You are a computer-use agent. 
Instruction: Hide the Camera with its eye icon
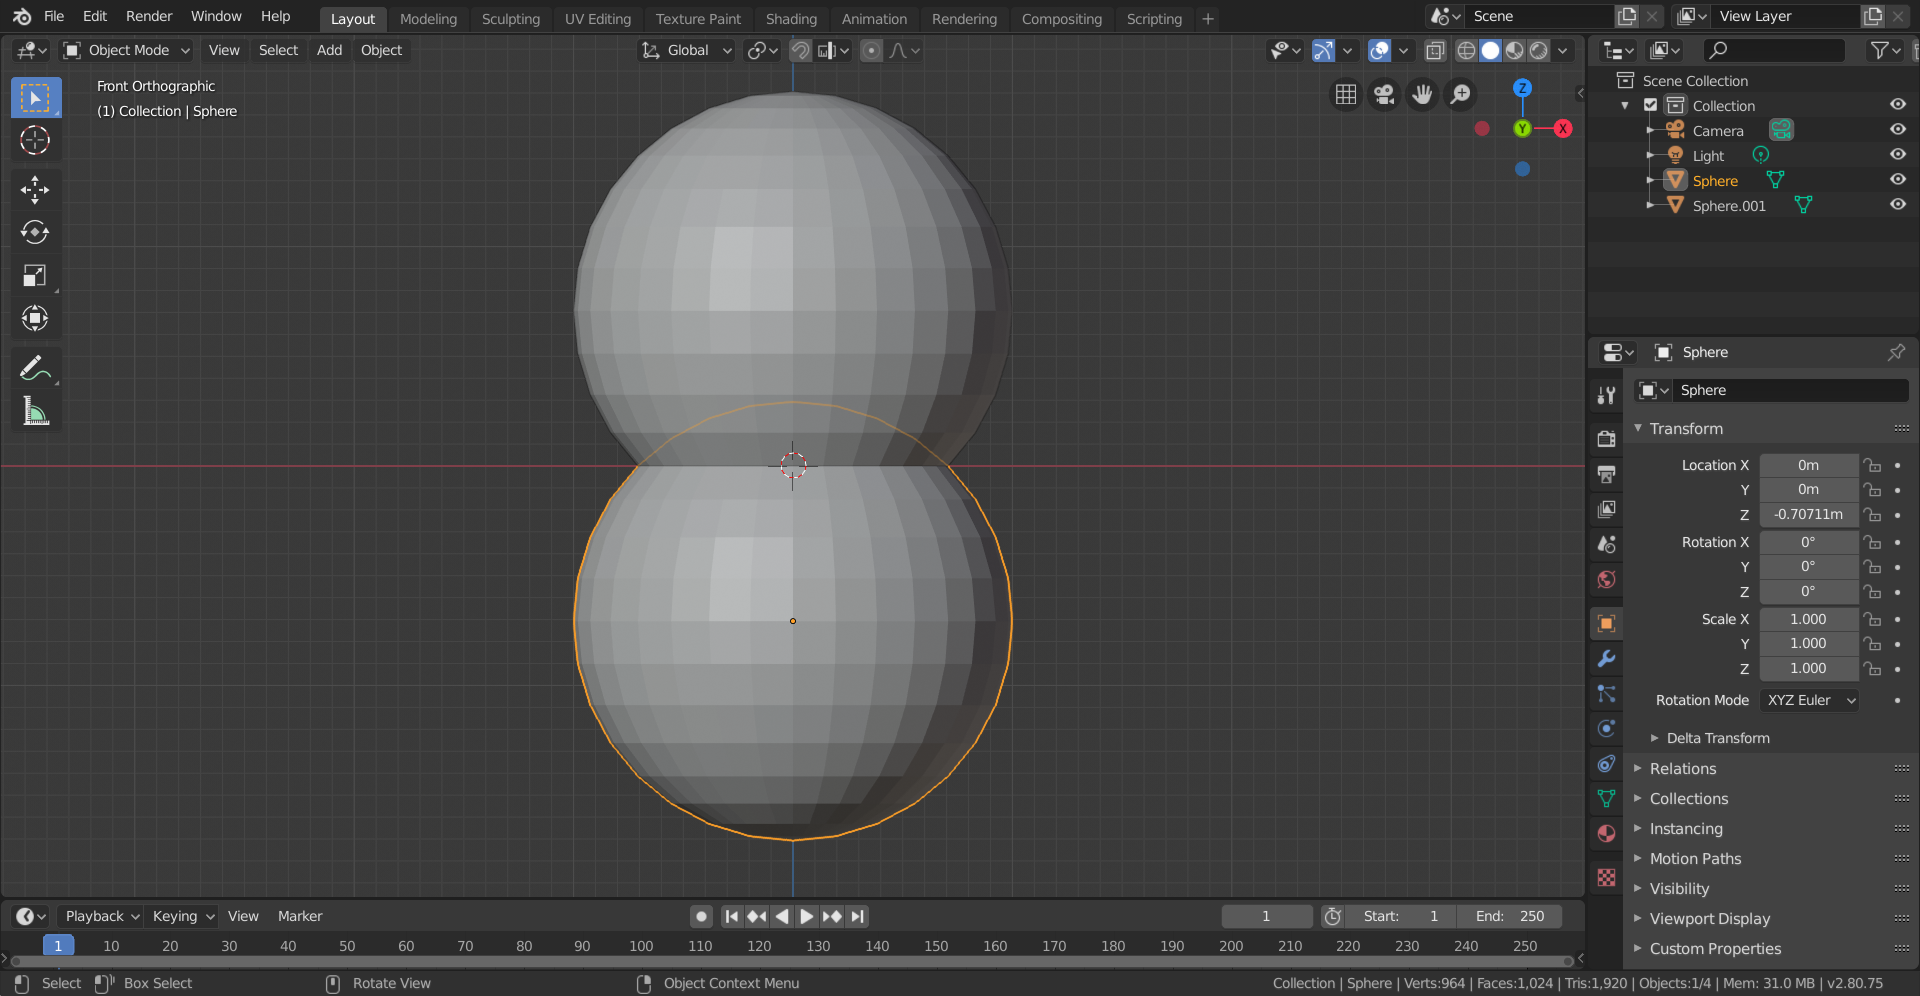click(1897, 130)
